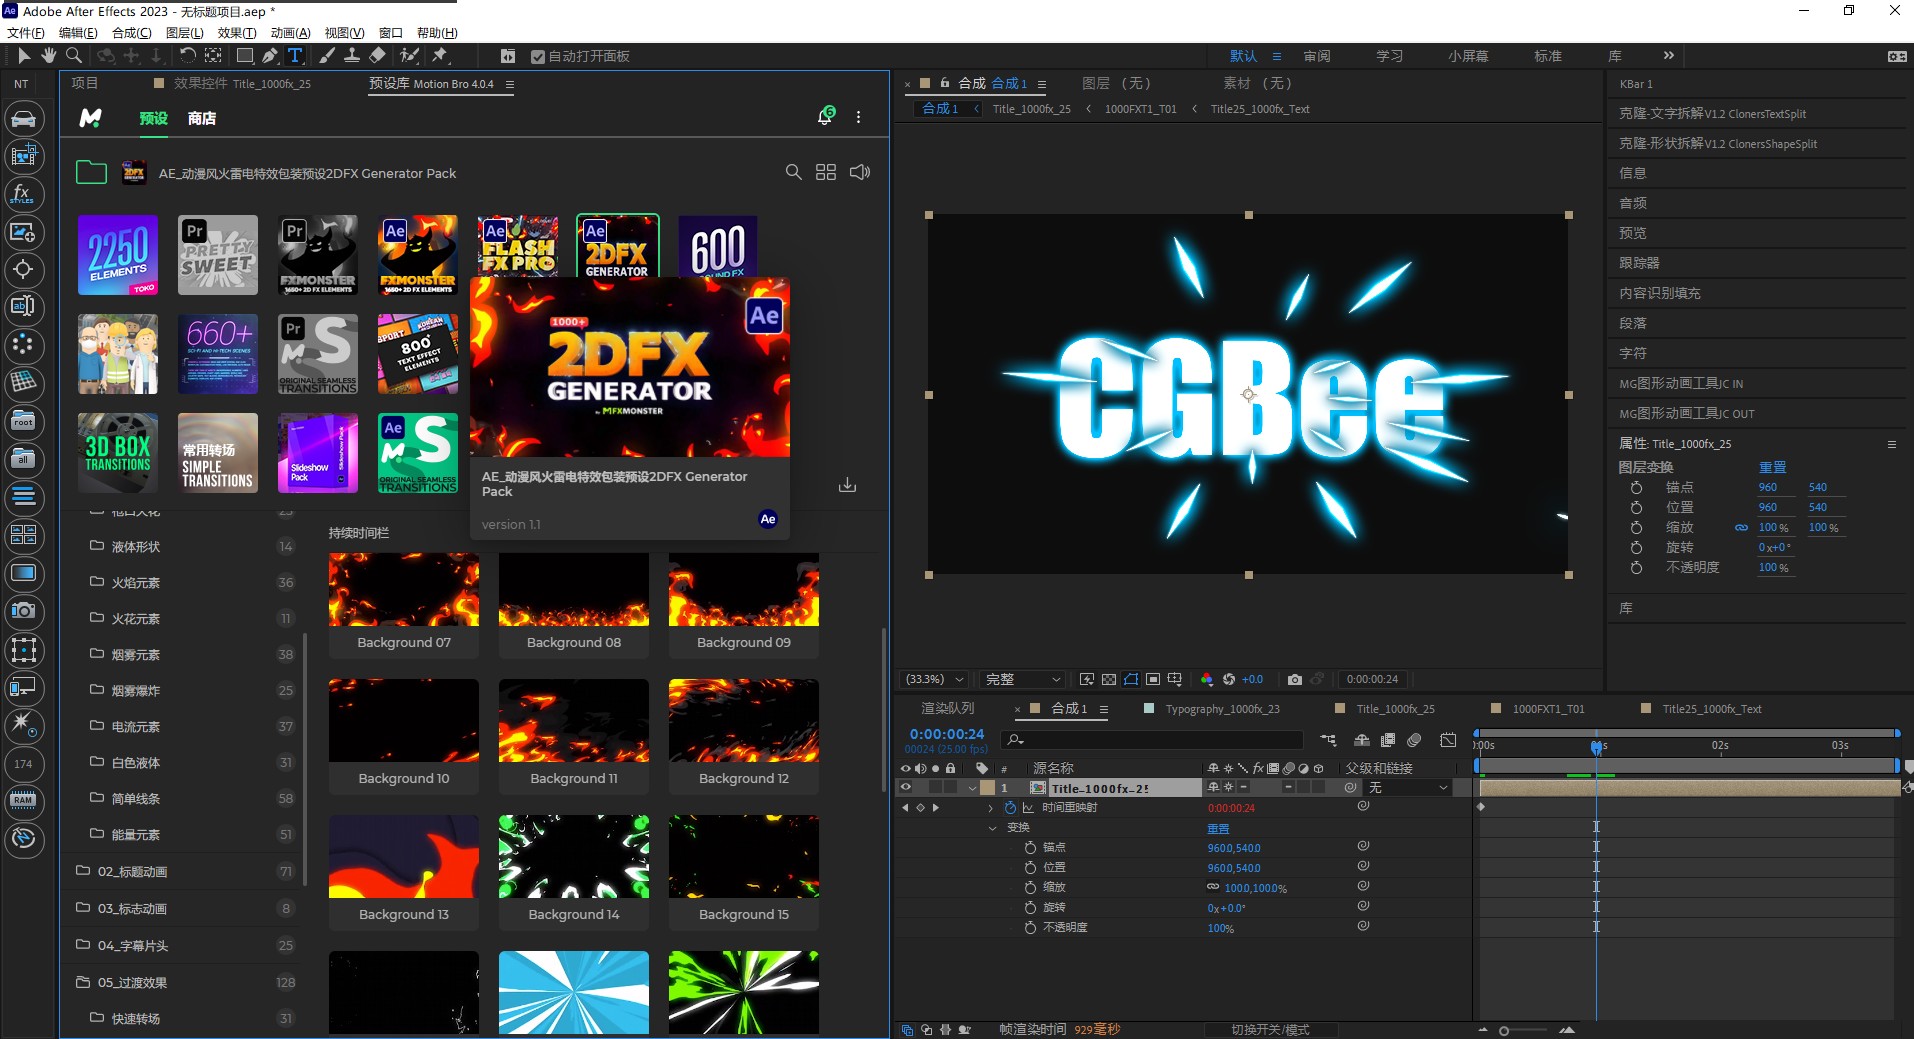Toggle anchor point stopwatch in timeline
Screen dimensions: 1914x1039
pos(1030,847)
